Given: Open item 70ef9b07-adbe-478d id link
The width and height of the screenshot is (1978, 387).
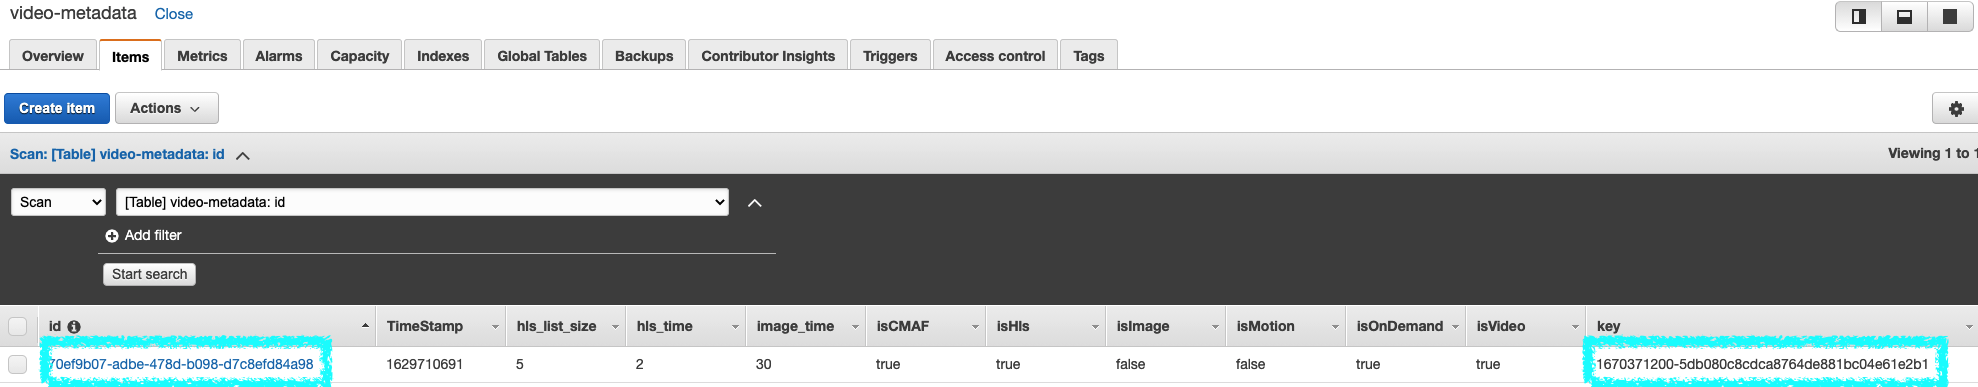Looking at the screenshot, I should pos(181,364).
